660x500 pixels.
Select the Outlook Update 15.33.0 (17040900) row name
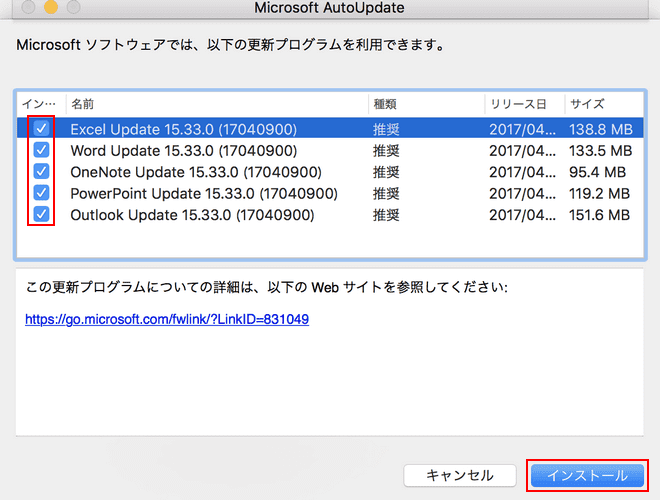[x=192, y=215]
